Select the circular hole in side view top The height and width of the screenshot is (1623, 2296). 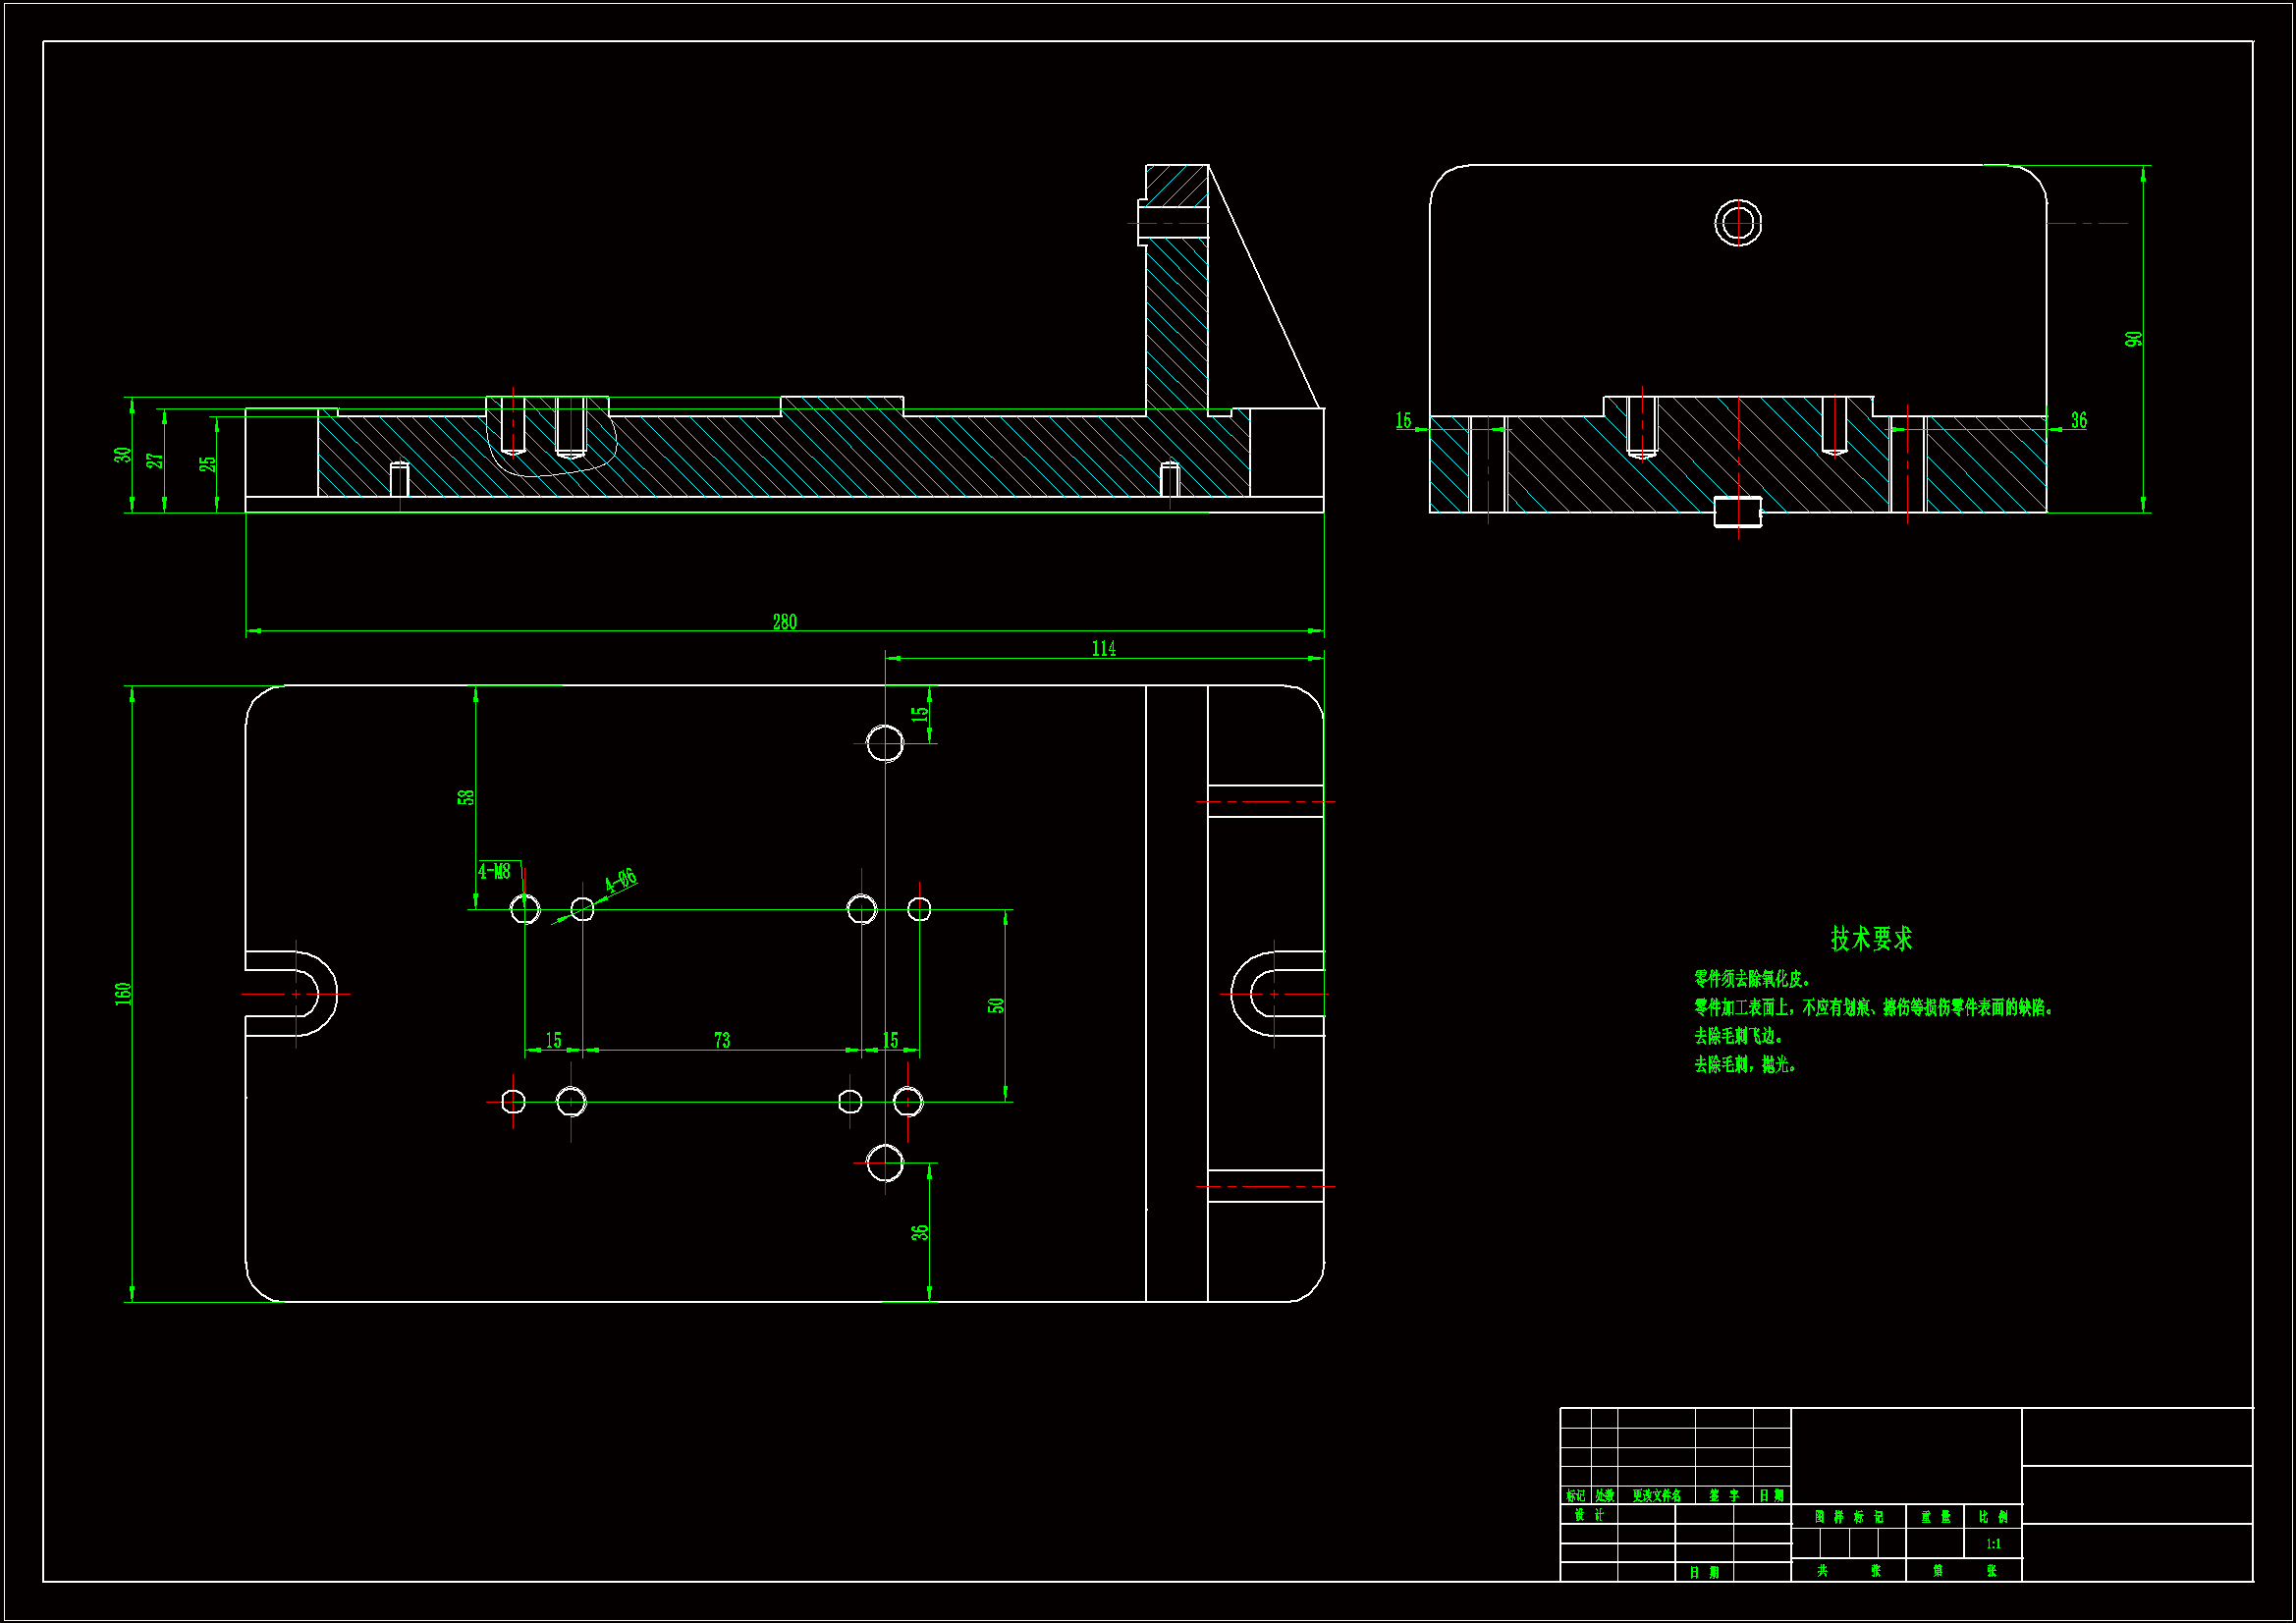point(1738,222)
